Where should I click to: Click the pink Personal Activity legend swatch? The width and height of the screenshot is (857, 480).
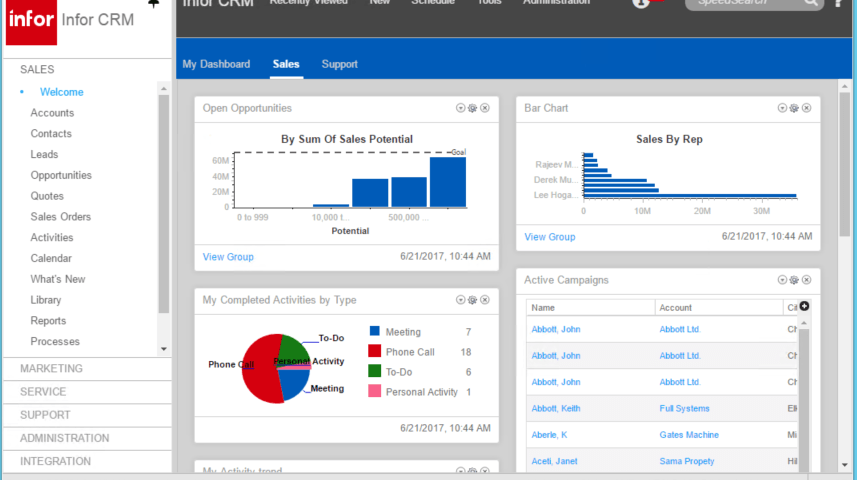coord(374,391)
